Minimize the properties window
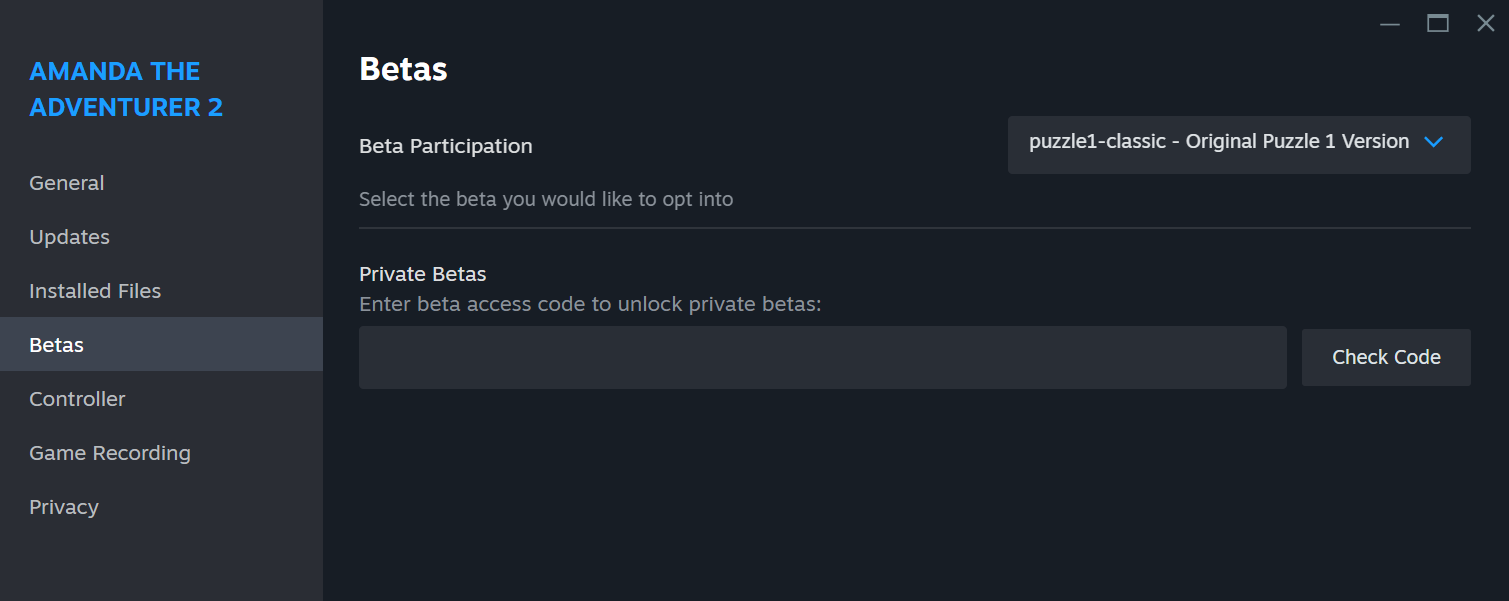The height and width of the screenshot is (601, 1509). click(x=1390, y=24)
